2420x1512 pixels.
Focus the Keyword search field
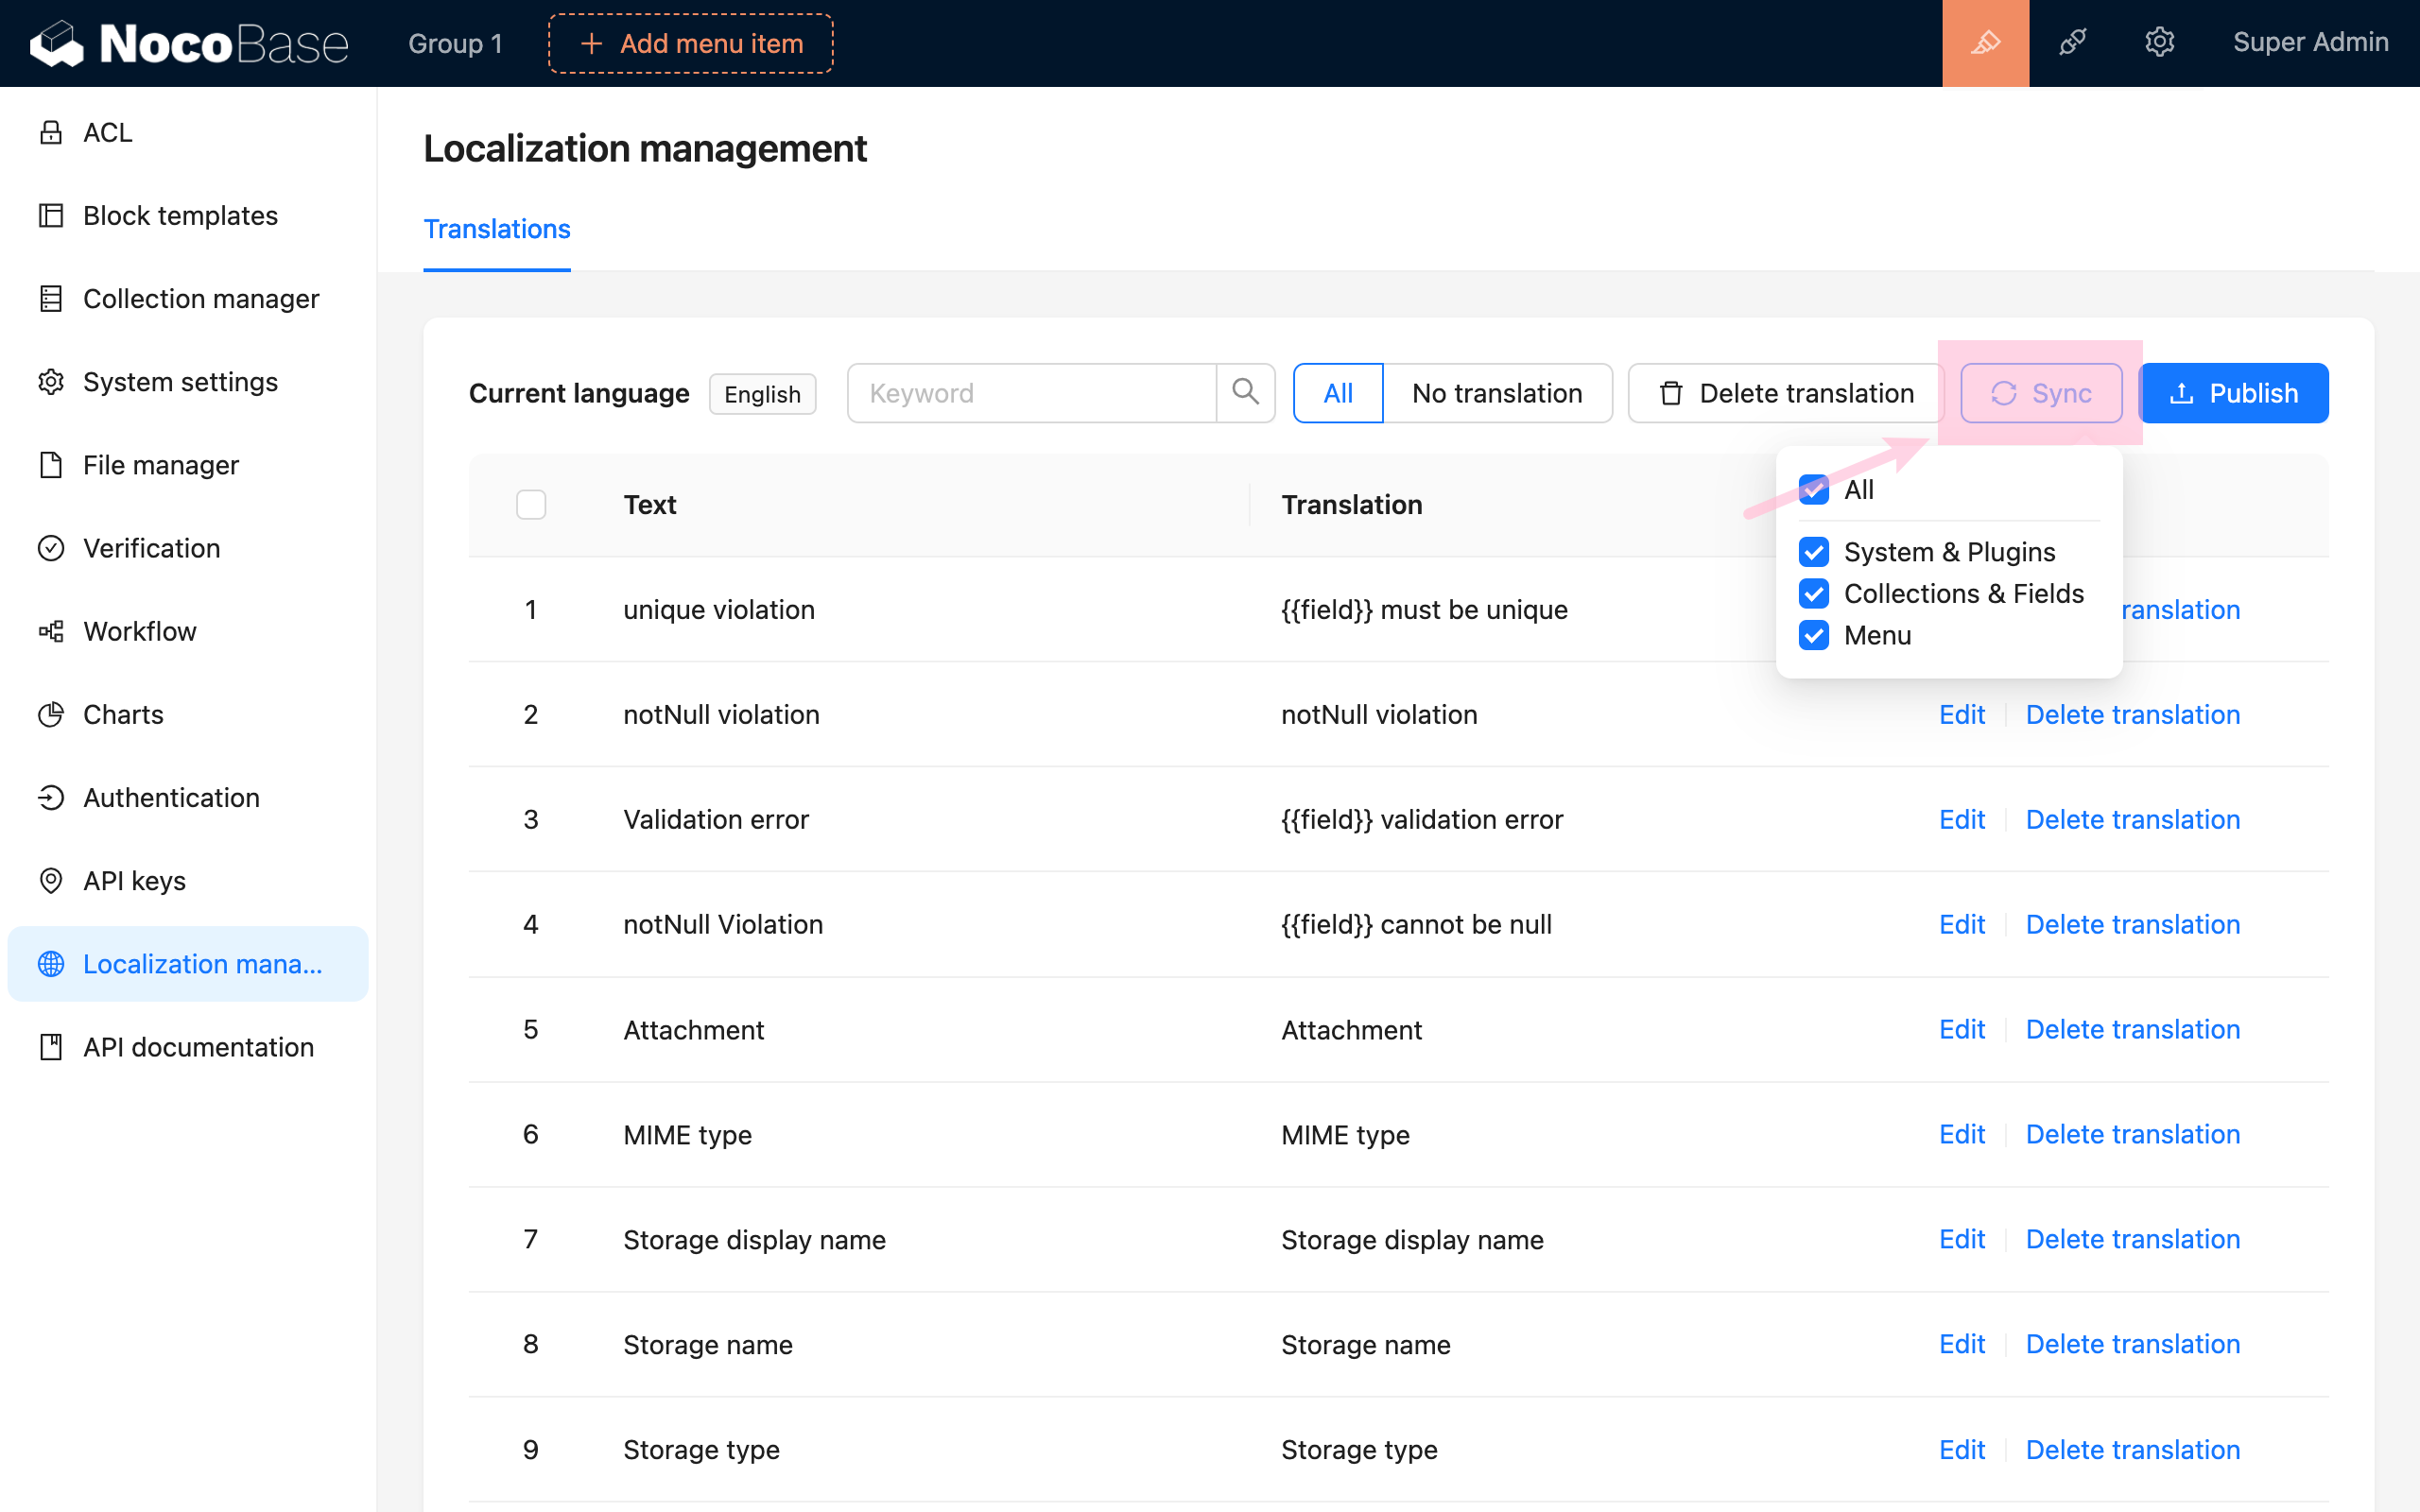[1030, 393]
